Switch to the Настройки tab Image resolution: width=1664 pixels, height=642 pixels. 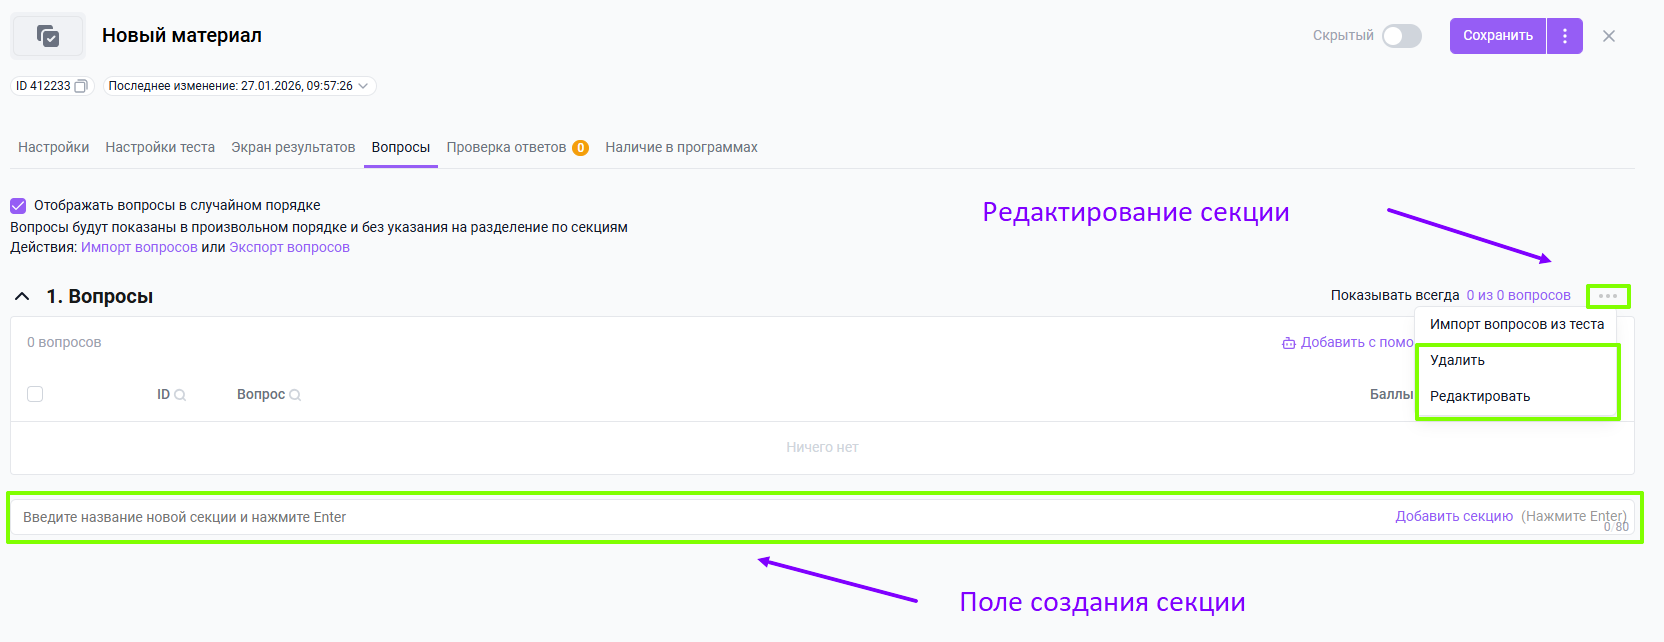point(54,147)
